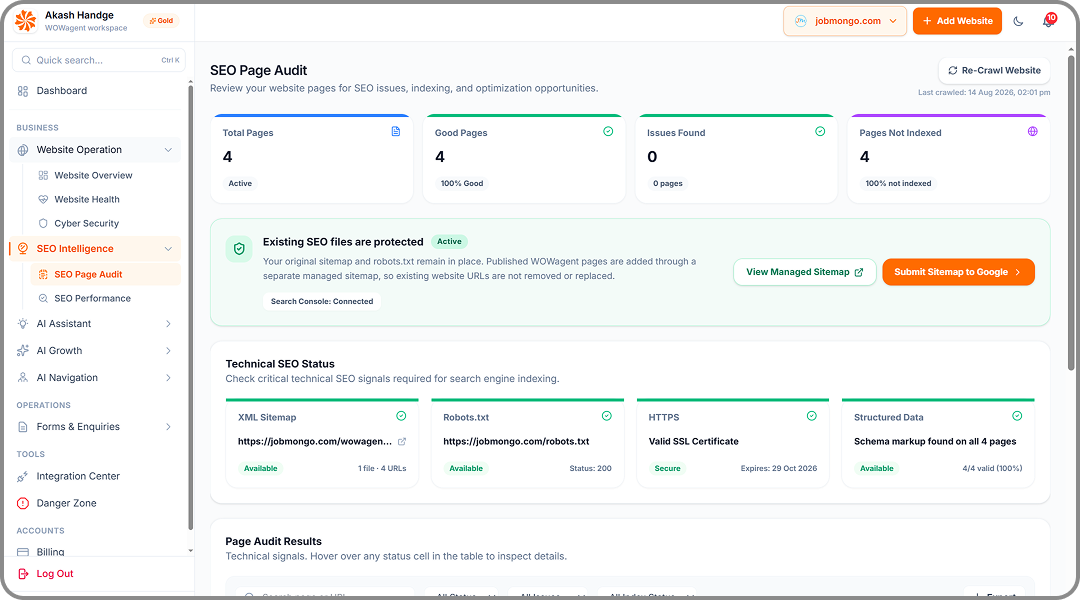Toggle dark mode moon icon
1080x600 pixels.
(1018, 21)
